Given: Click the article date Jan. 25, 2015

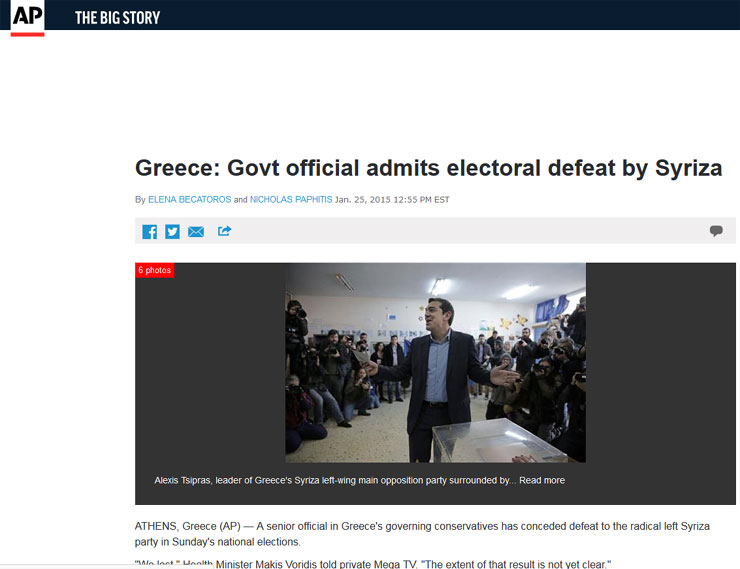Looking at the screenshot, I should click(x=392, y=200).
